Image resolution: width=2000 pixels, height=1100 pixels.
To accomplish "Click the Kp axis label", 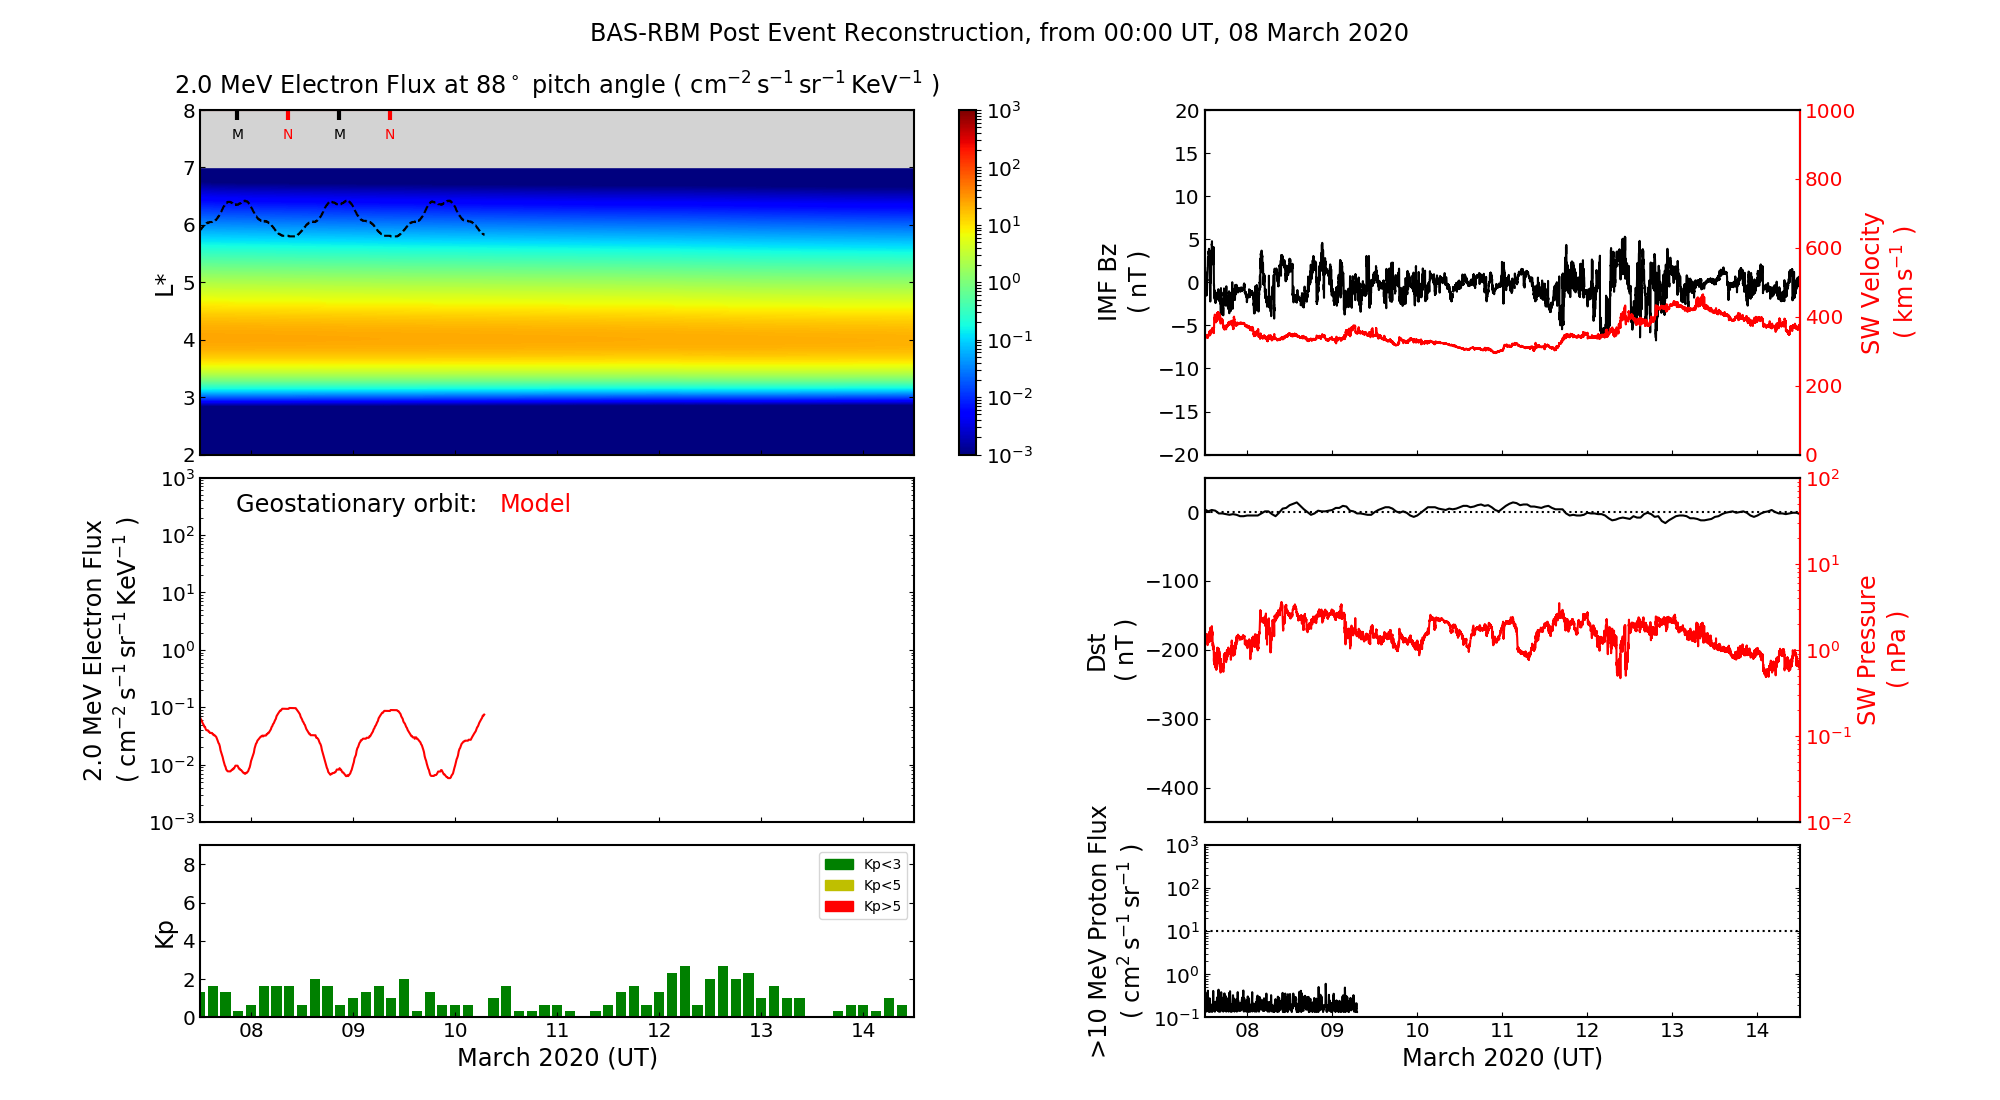I will coord(165,932).
